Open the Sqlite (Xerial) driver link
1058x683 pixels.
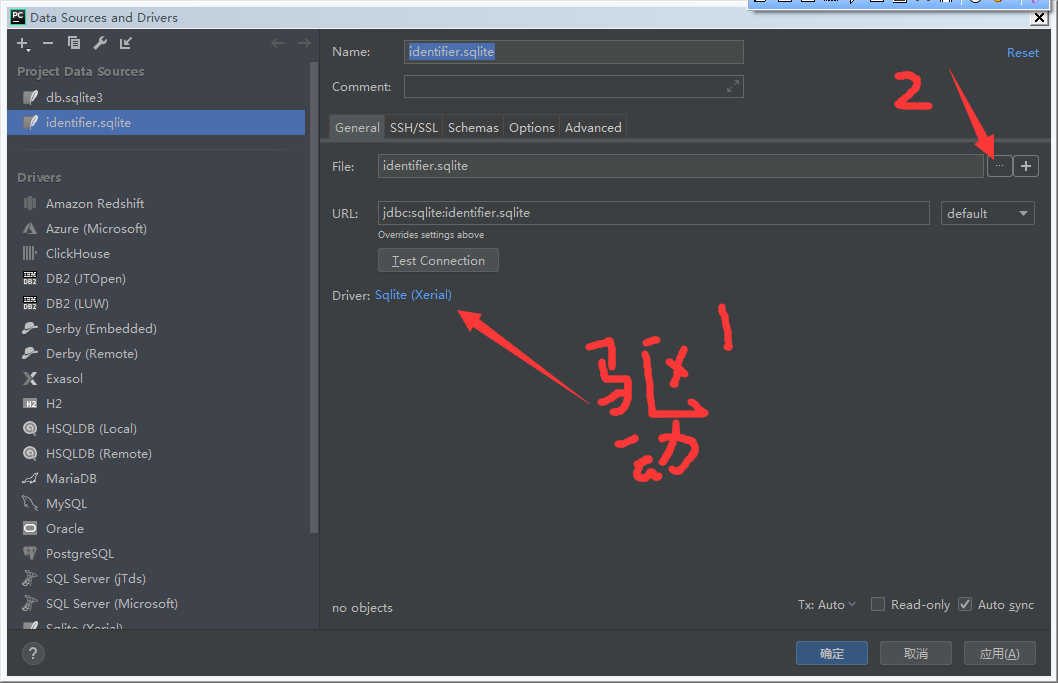click(413, 295)
